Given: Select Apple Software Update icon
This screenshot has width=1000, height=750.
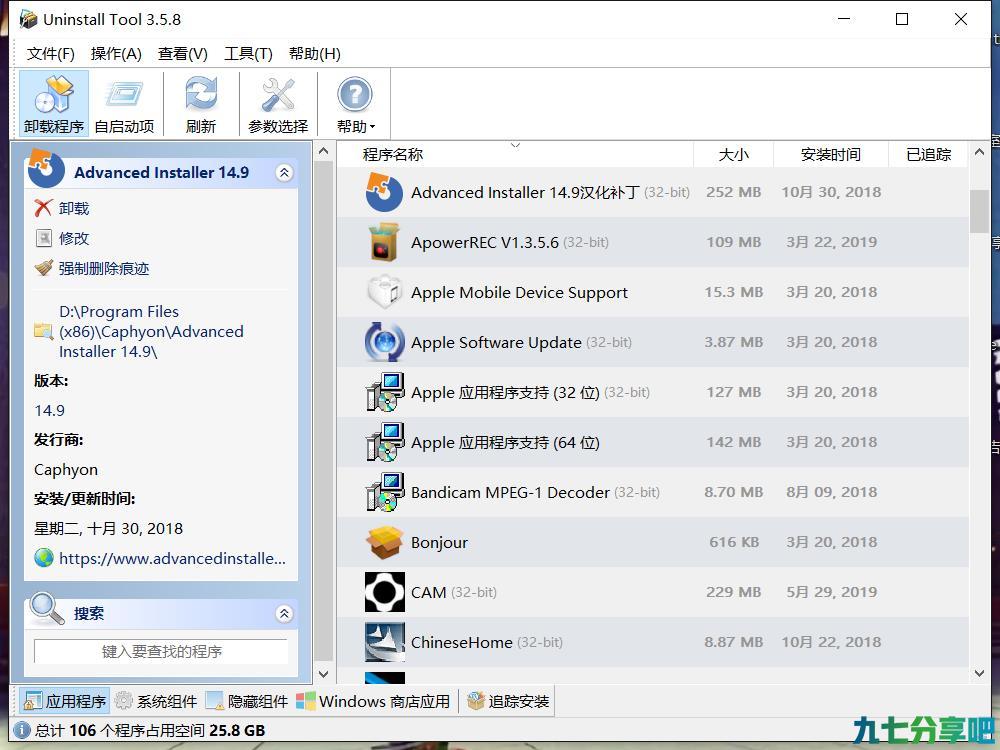Looking at the screenshot, I should (x=385, y=342).
